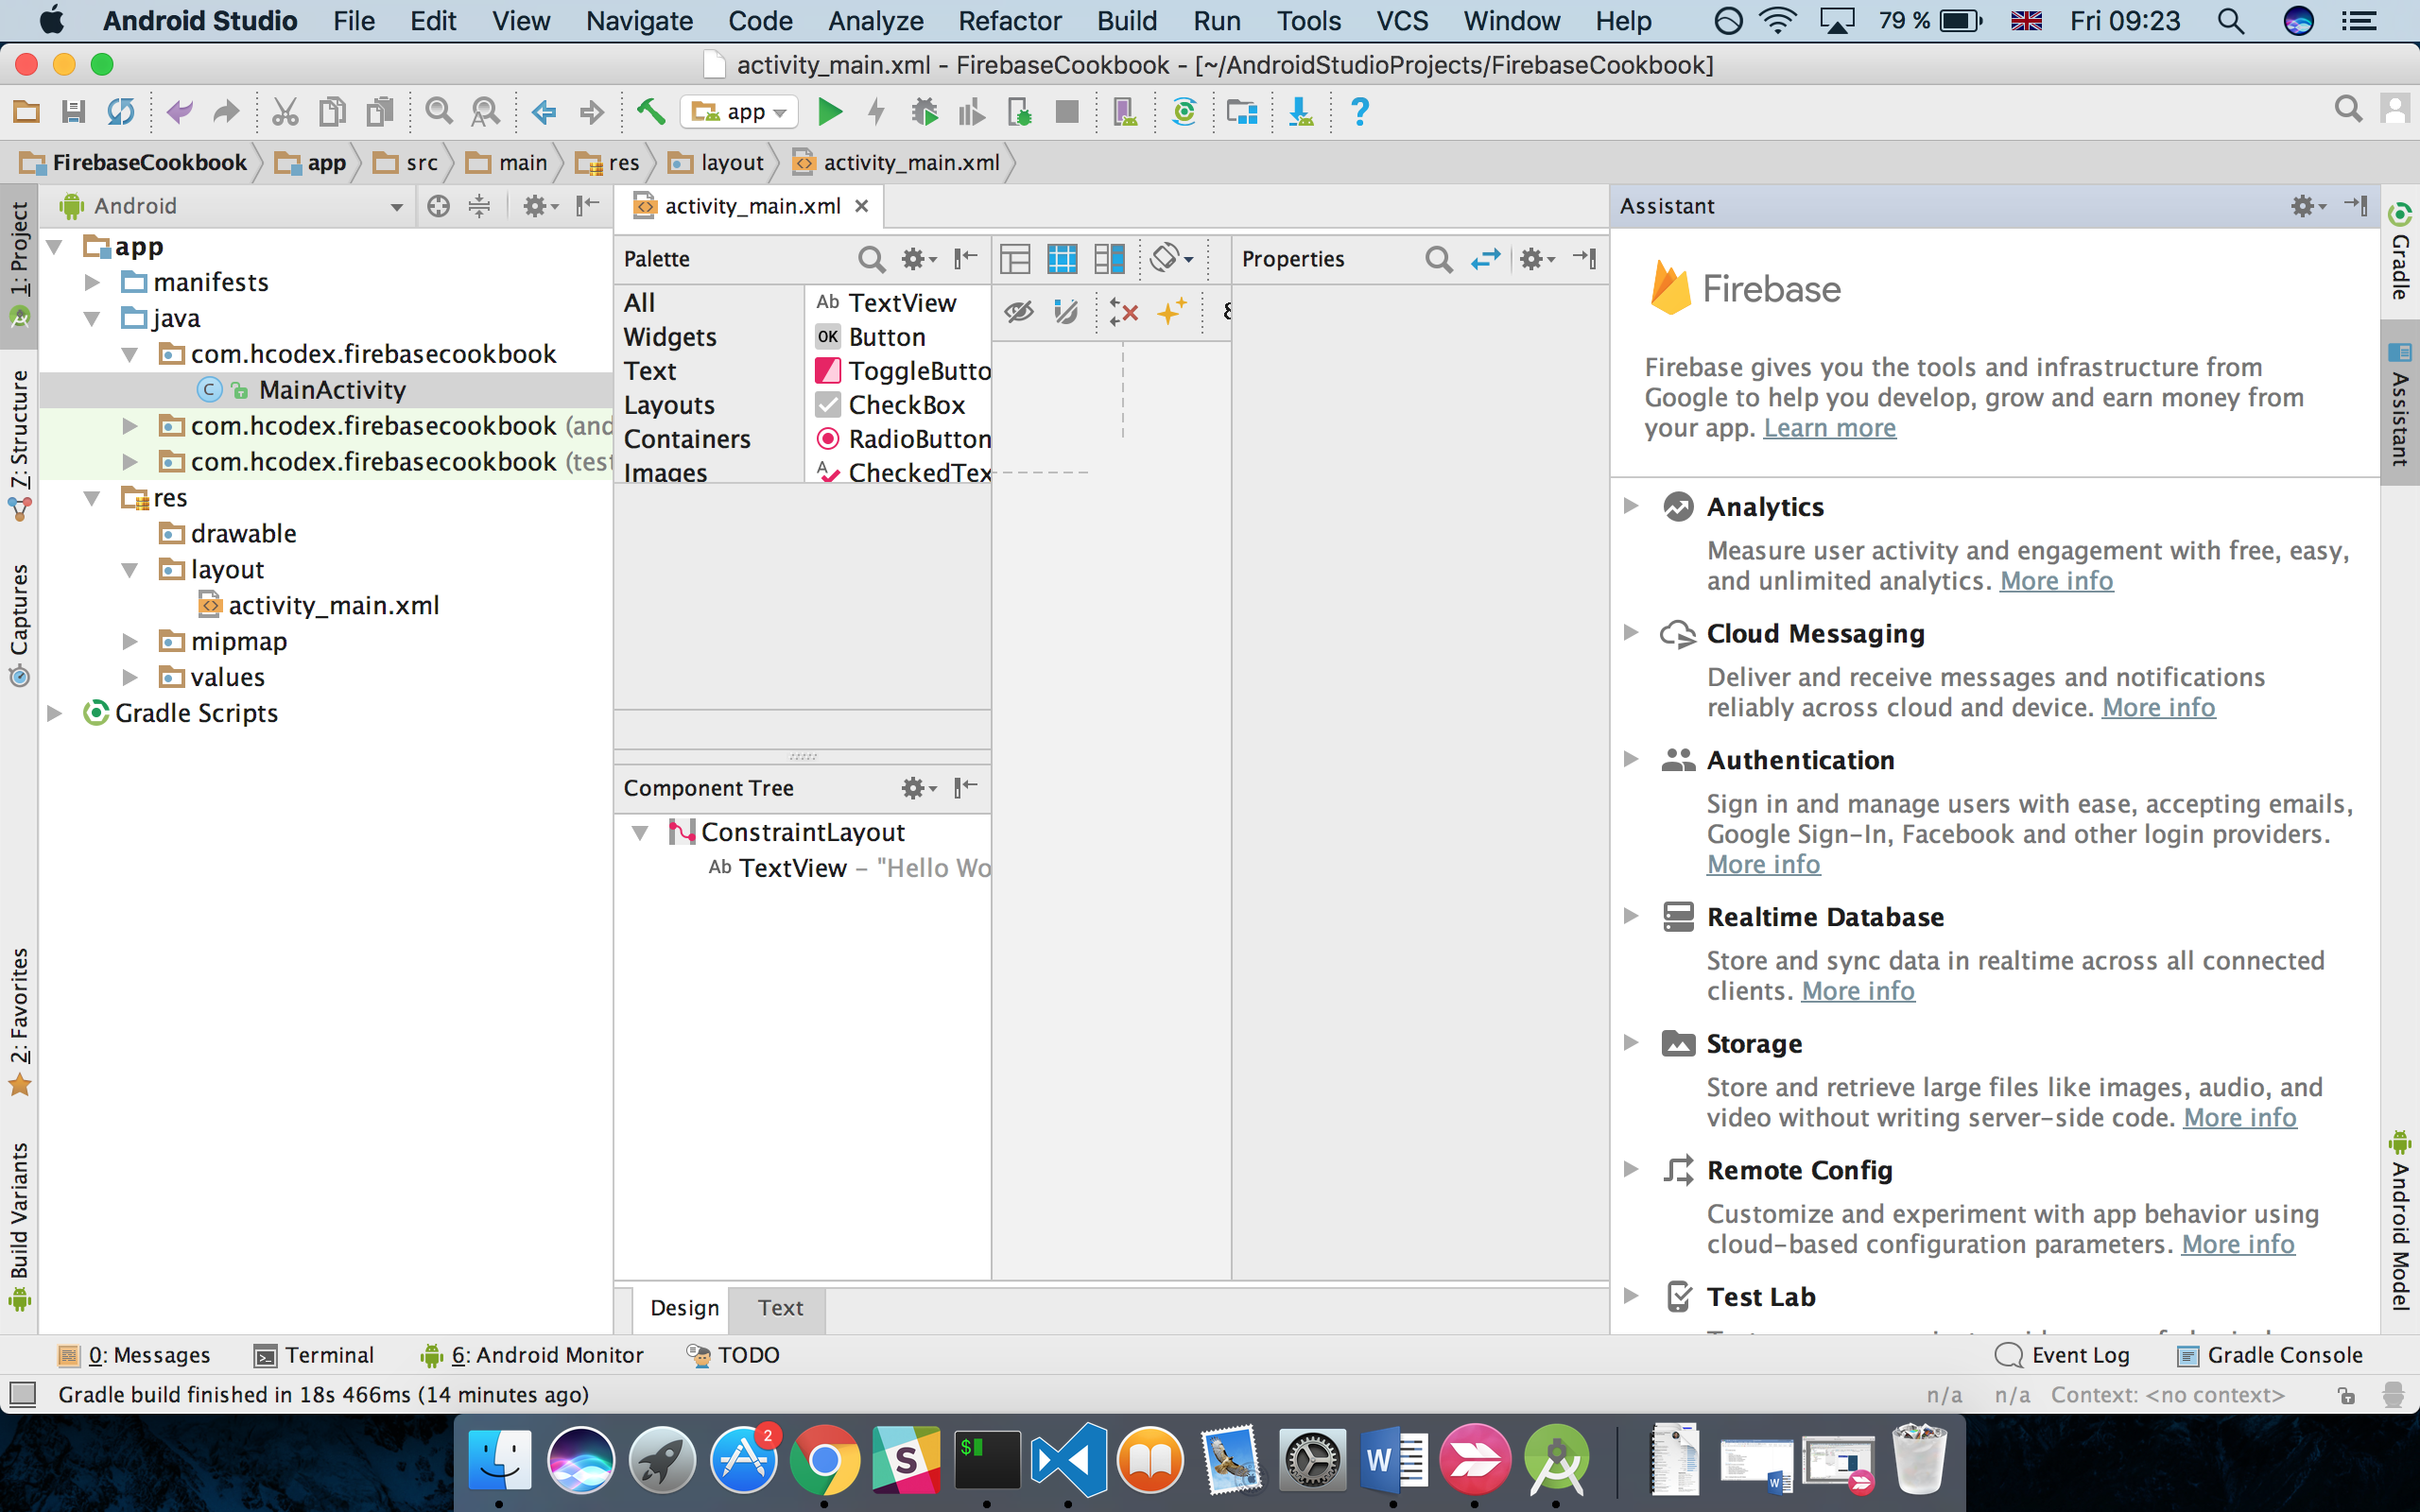Image resolution: width=2420 pixels, height=1512 pixels.
Task: Click the Collapse All icon in Project panel
Action: (480, 206)
